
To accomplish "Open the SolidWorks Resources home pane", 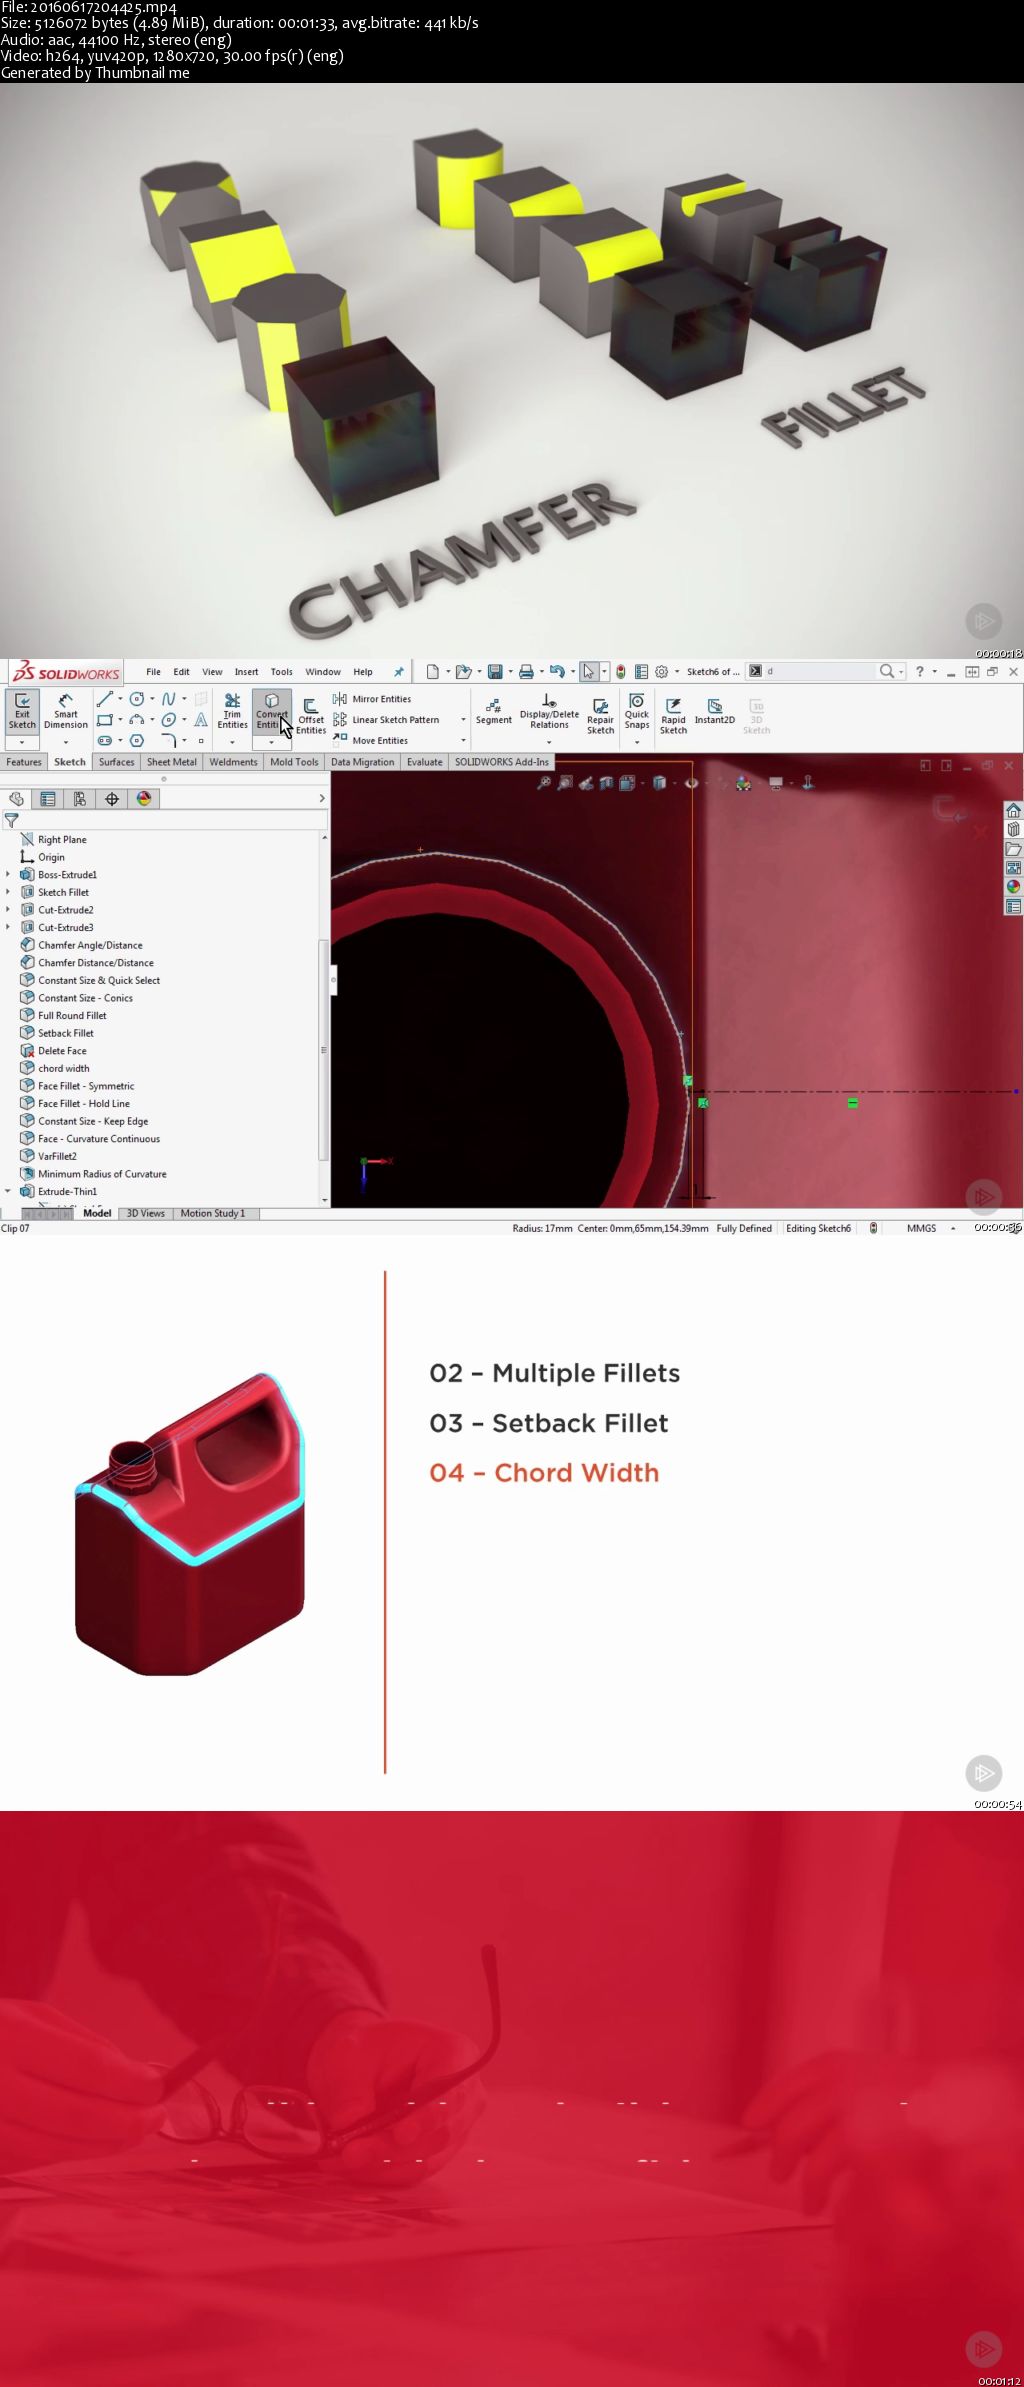I will [1013, 810].
